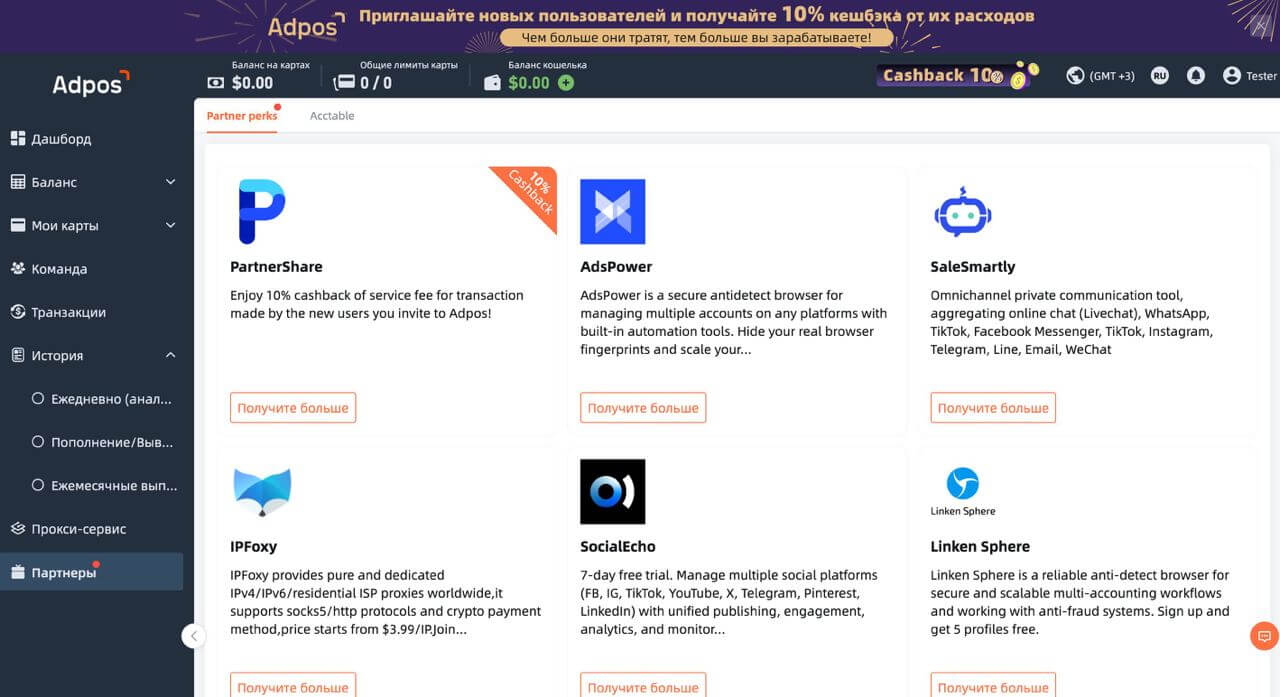This screenshot has height=697, width=1280.
Task: Click the card balance money icon
Action: [x=215, y=83]
